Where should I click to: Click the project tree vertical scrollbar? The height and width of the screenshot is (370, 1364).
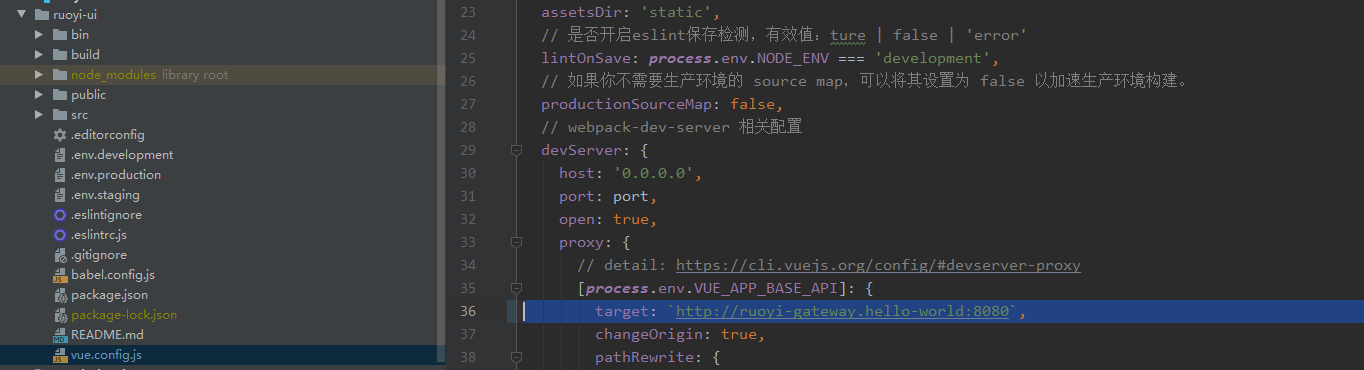pyautogui.click(x=441, y=180)
